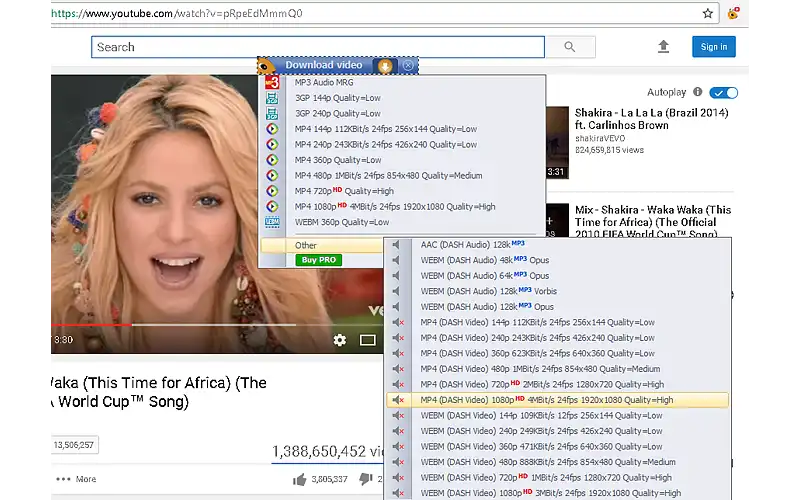The width and height of the screenshot is (800, 500).
Task: Open video settings gear icon
Action: (x=339, y=340)
